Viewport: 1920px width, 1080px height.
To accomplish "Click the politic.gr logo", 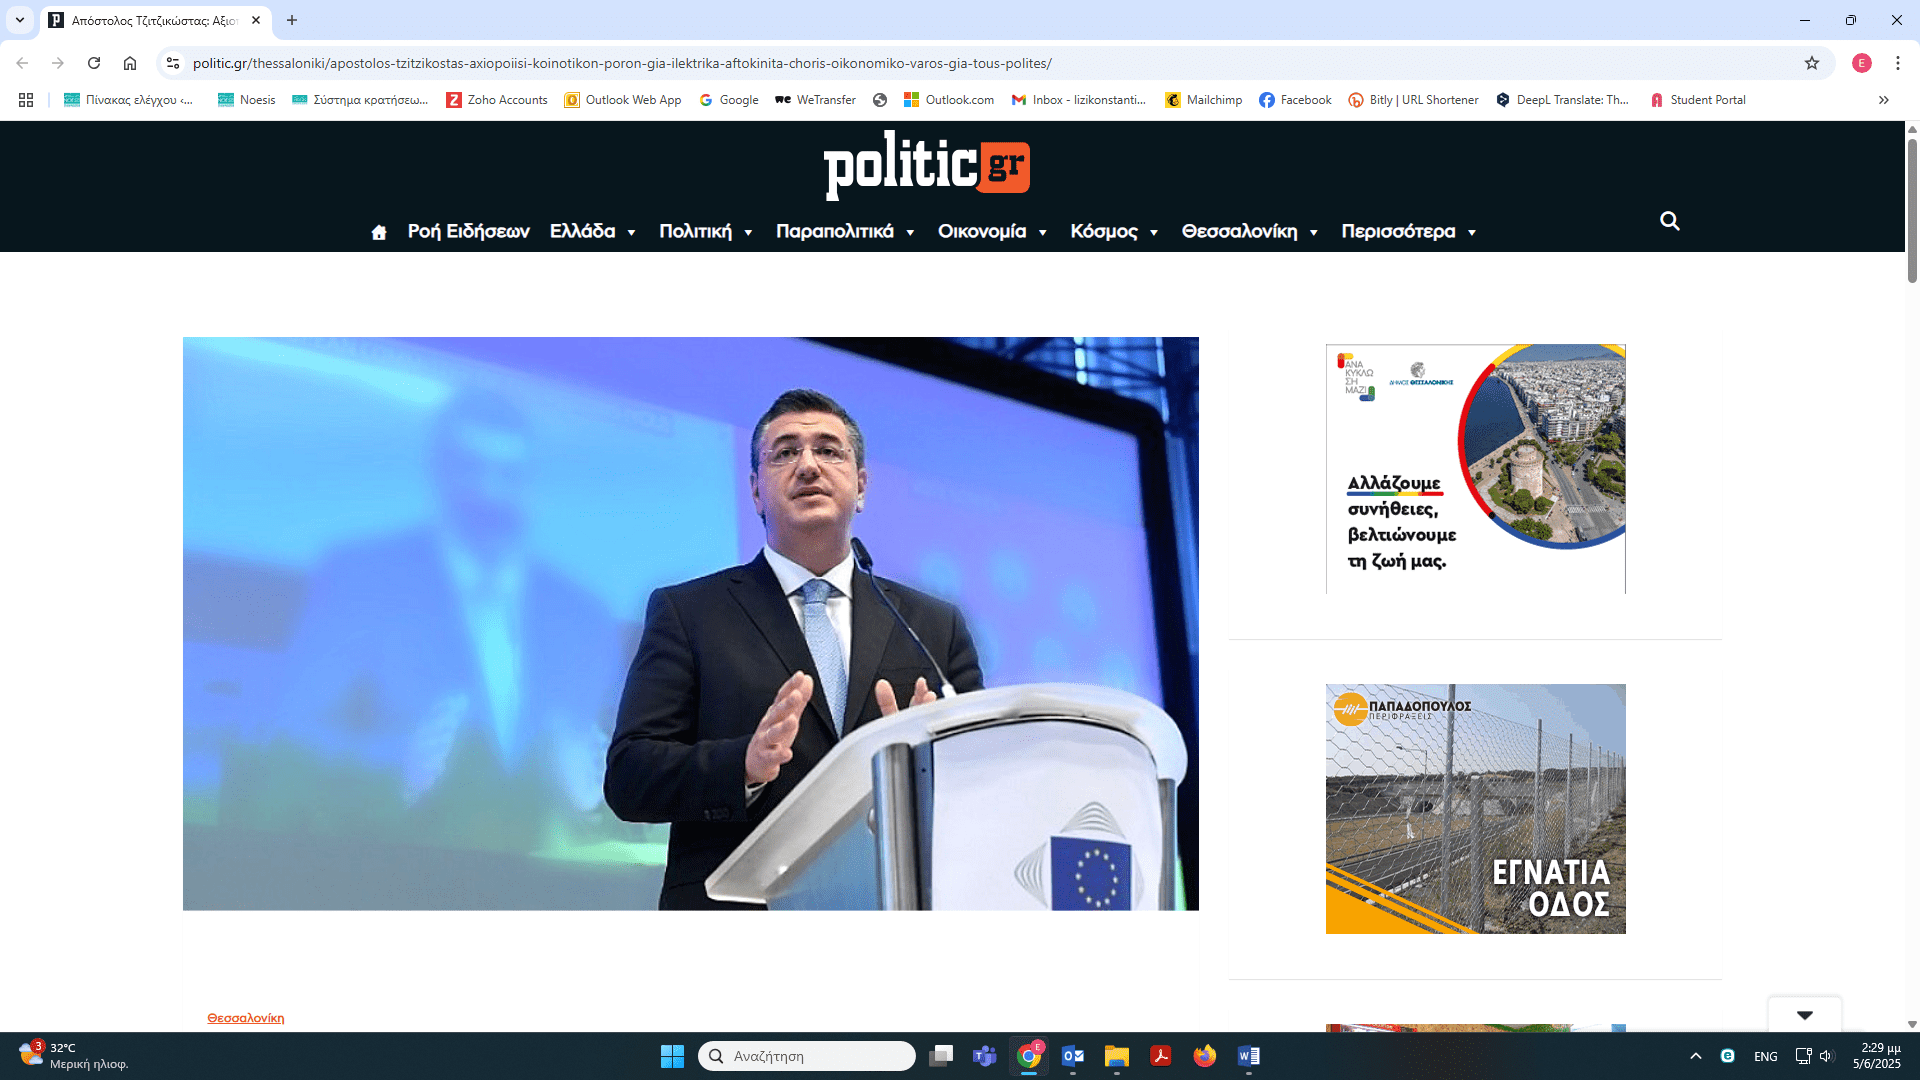I will coord(926,166).
